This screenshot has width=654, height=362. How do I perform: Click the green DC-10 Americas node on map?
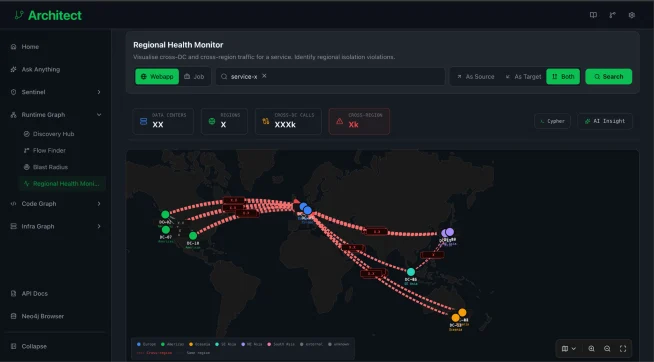[x=193, y=236]
